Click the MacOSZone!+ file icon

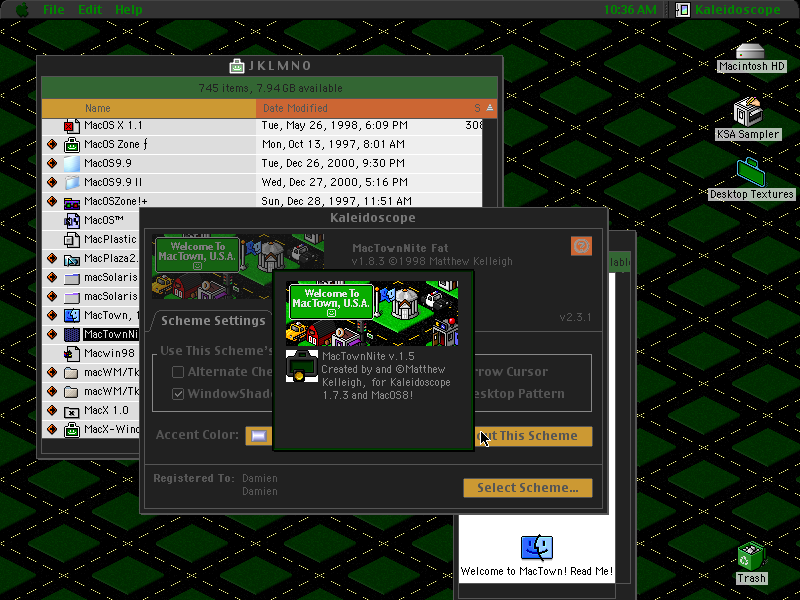tap(71, 203)
